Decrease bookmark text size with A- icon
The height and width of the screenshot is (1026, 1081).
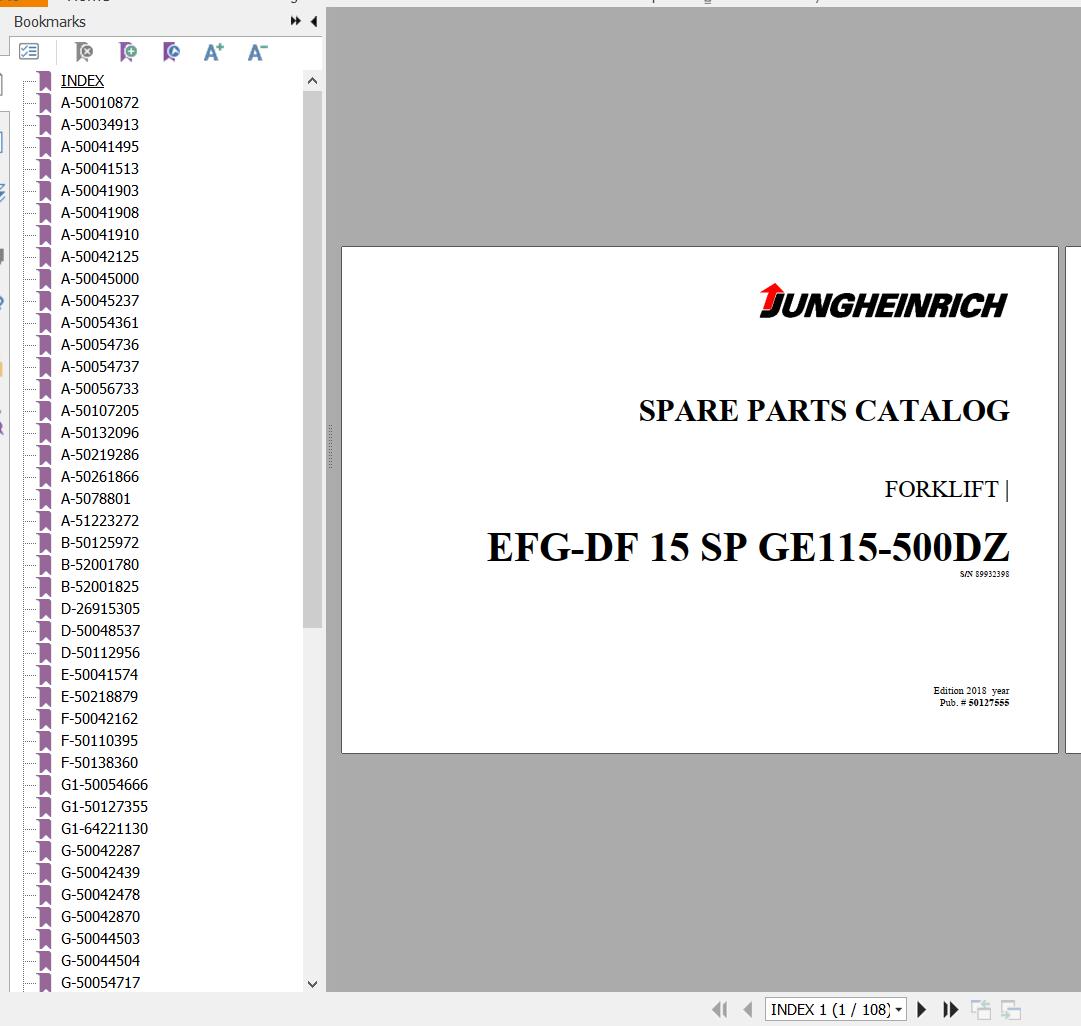coord(257,52)
